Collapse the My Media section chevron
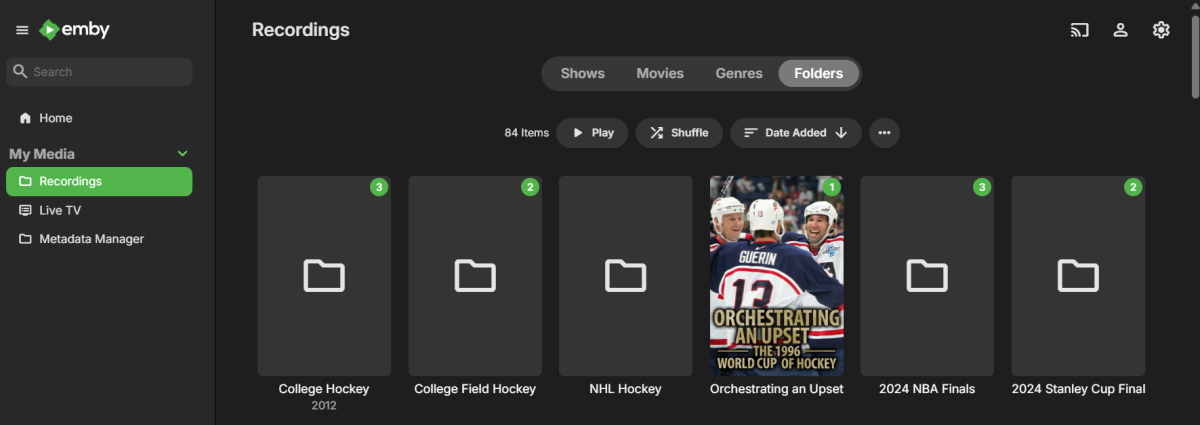 [x=182, y=154]
